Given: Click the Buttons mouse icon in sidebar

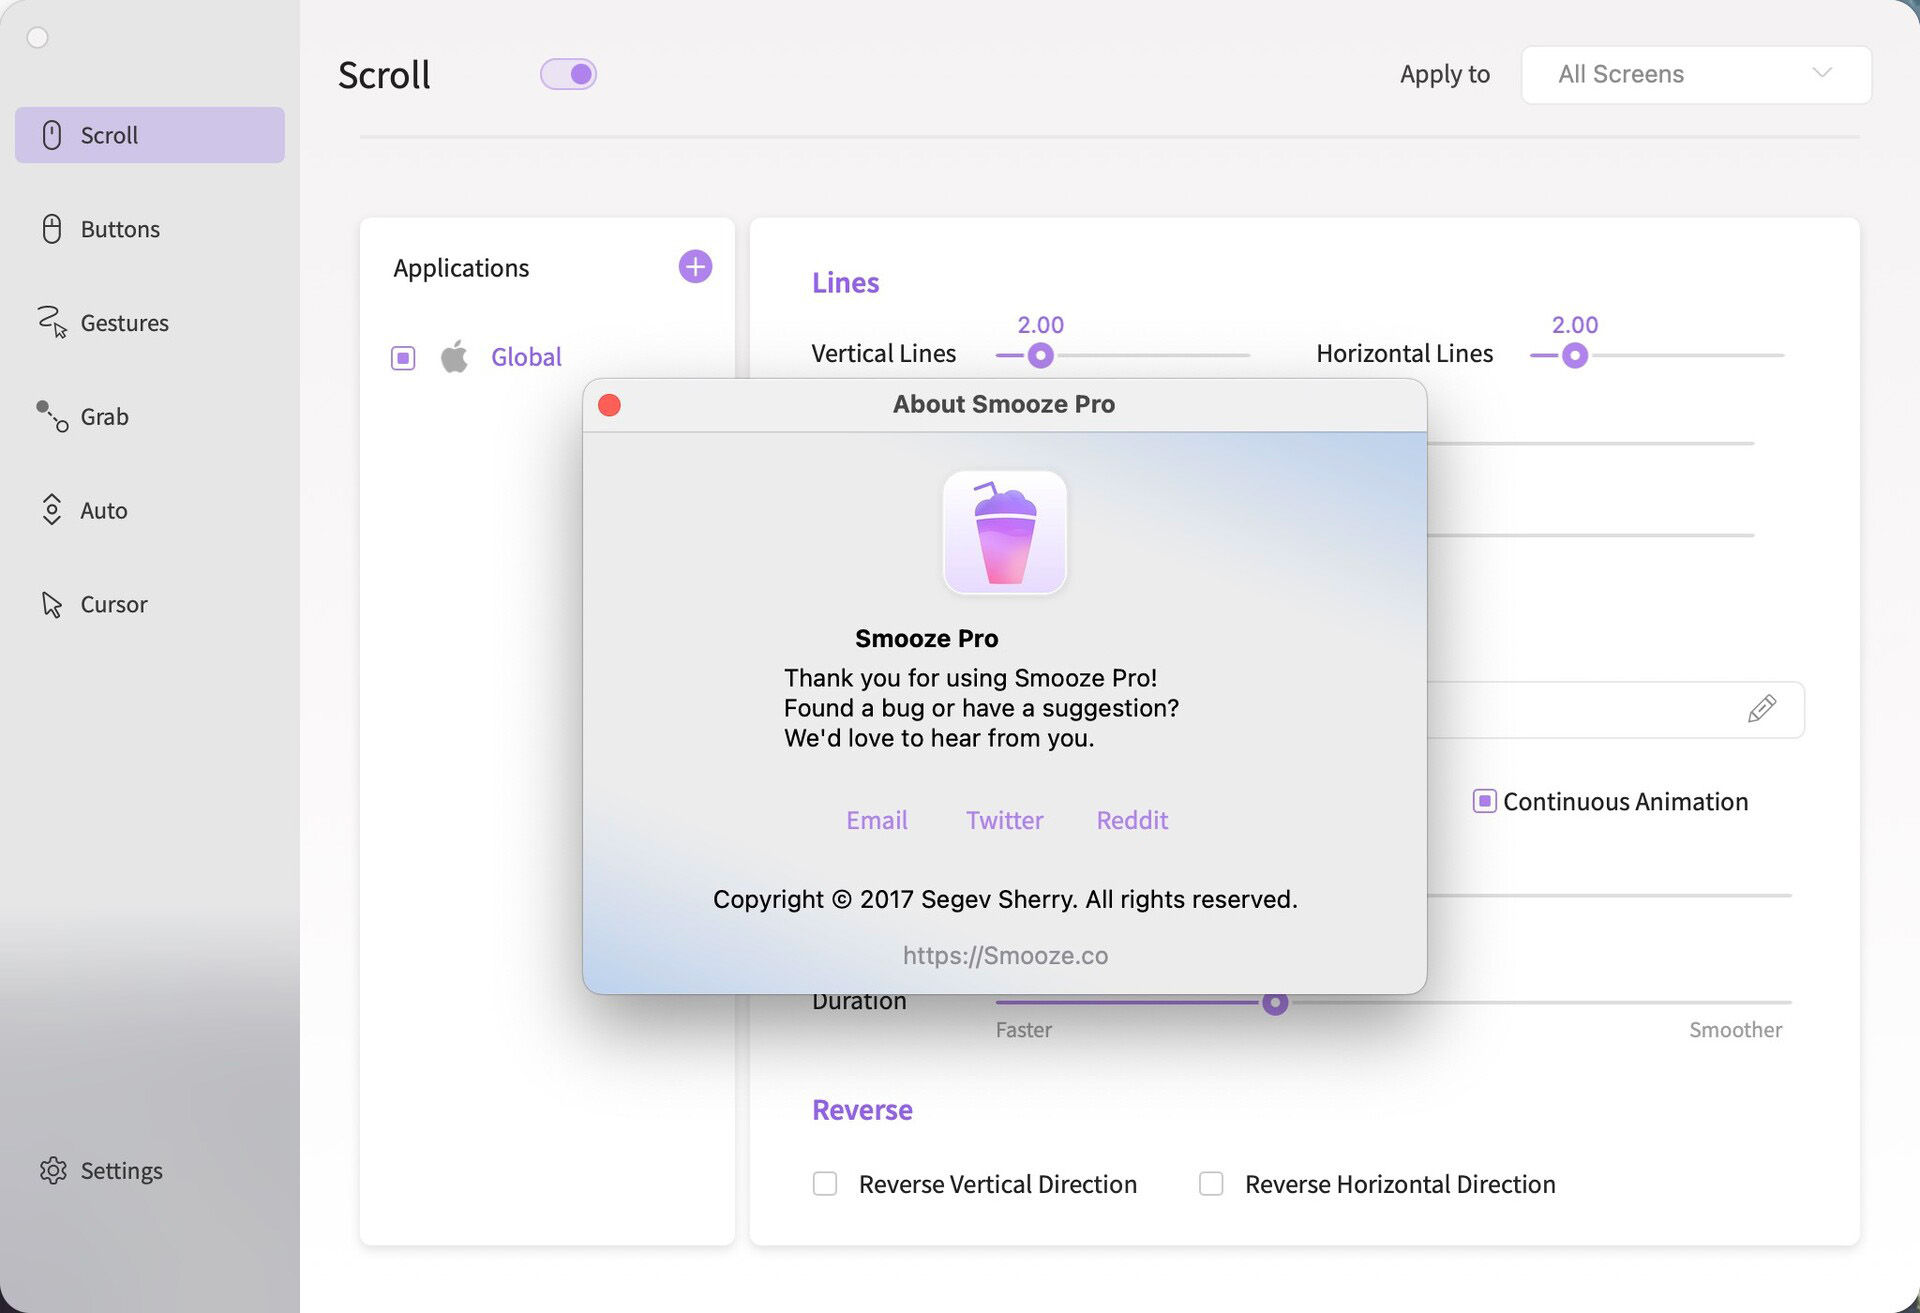Looking at the screenshot, I should [52, 229].
